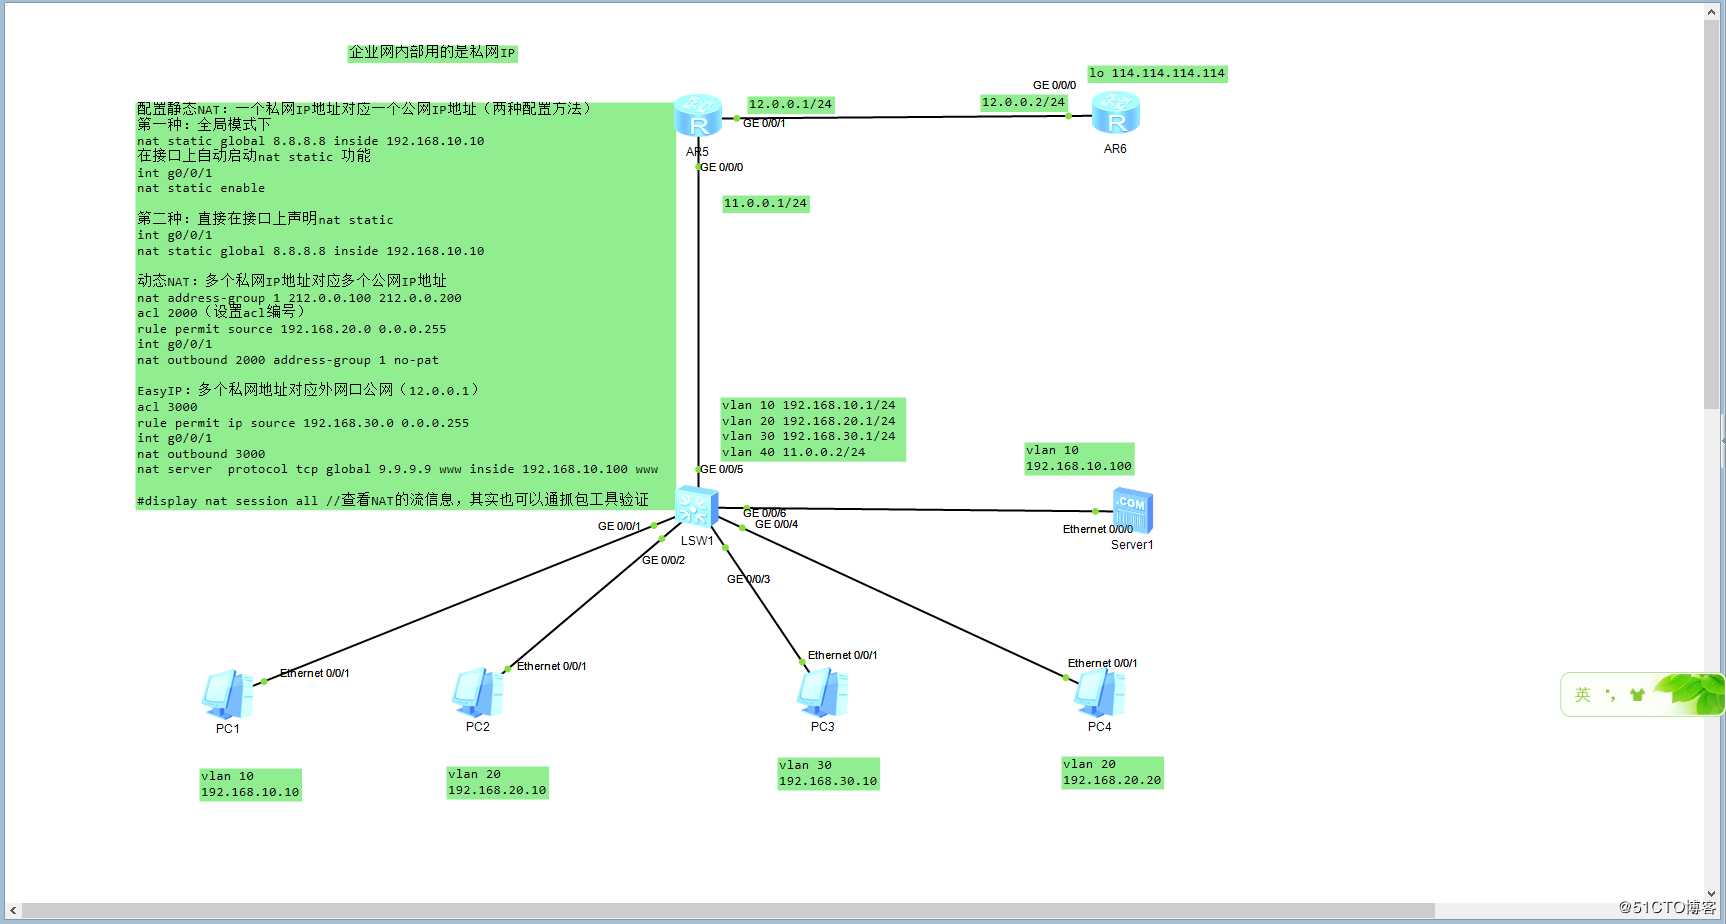Image resolution: width=1726 pixels, height=924 pixels.
Task: Click the GE 0/0/5 port label on LSW1
Action: point(721,469)
